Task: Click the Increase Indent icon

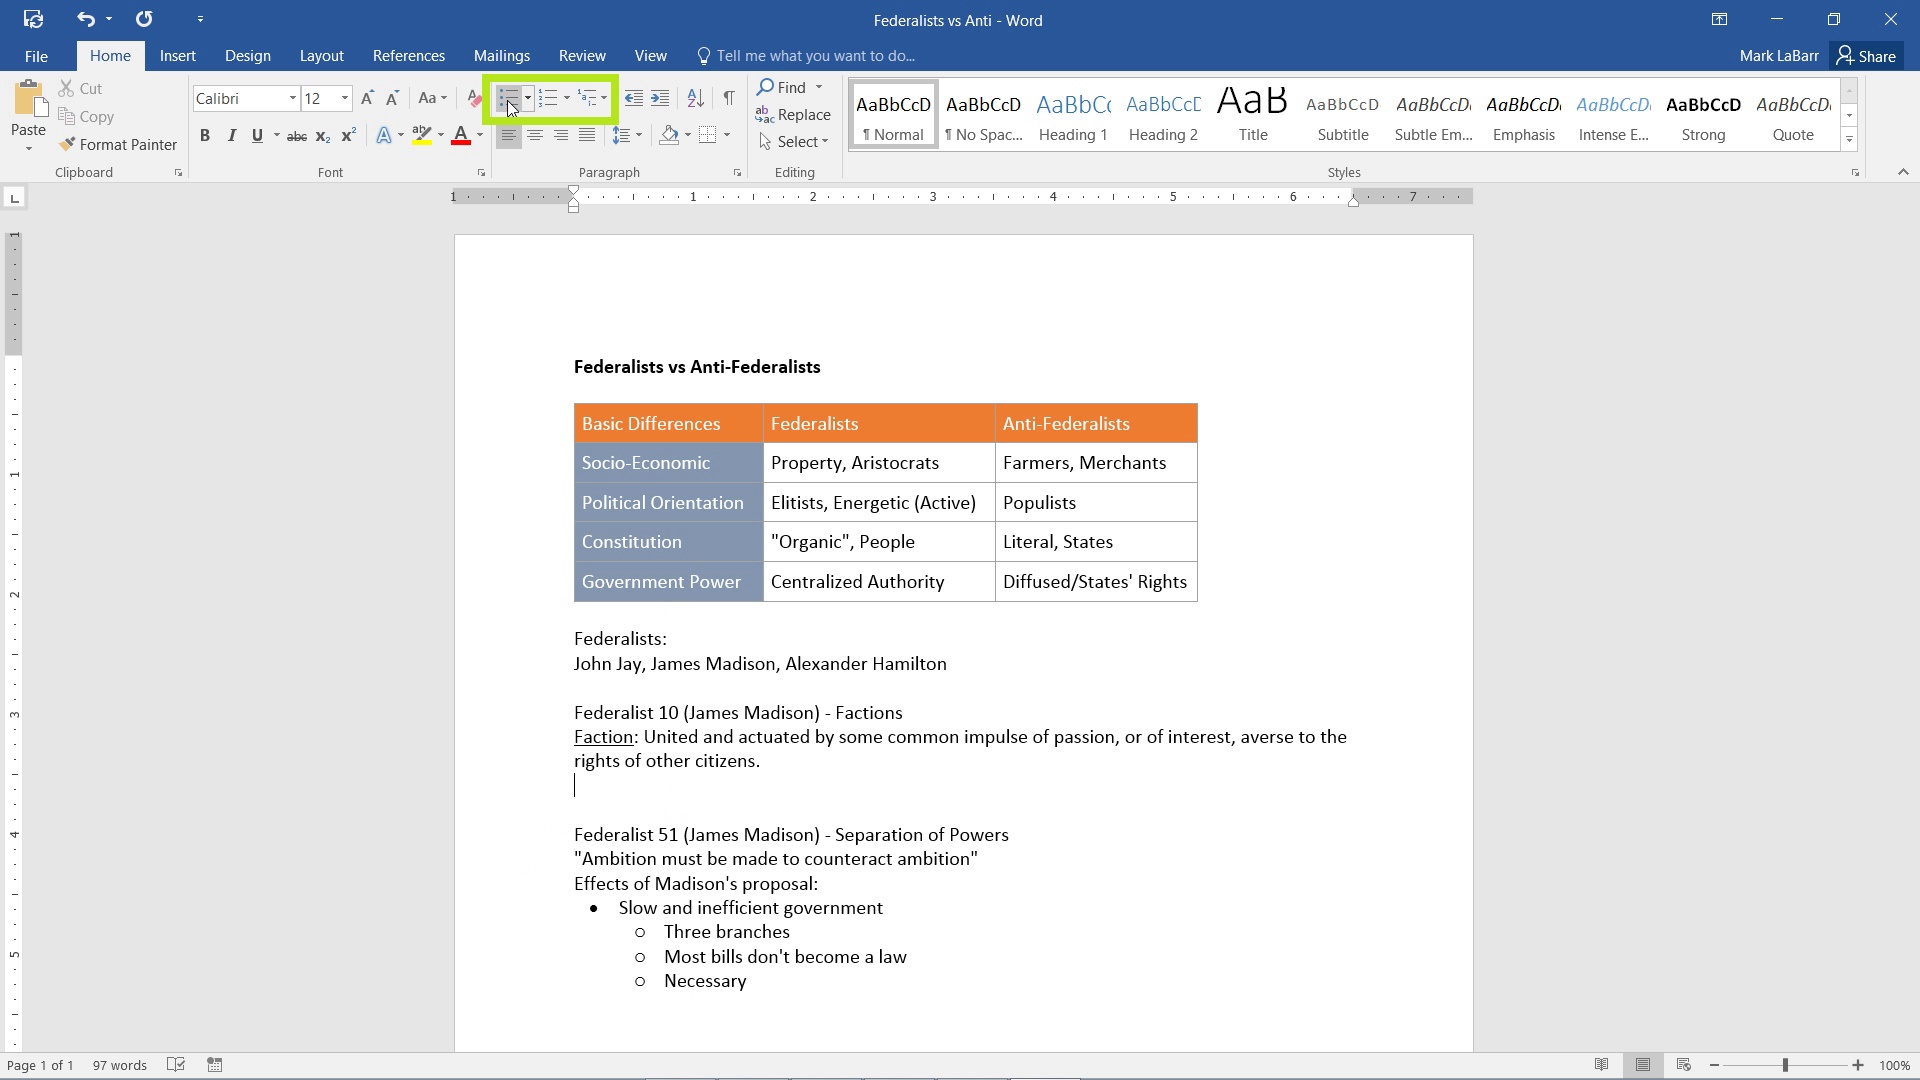Action: click(660, 98)
